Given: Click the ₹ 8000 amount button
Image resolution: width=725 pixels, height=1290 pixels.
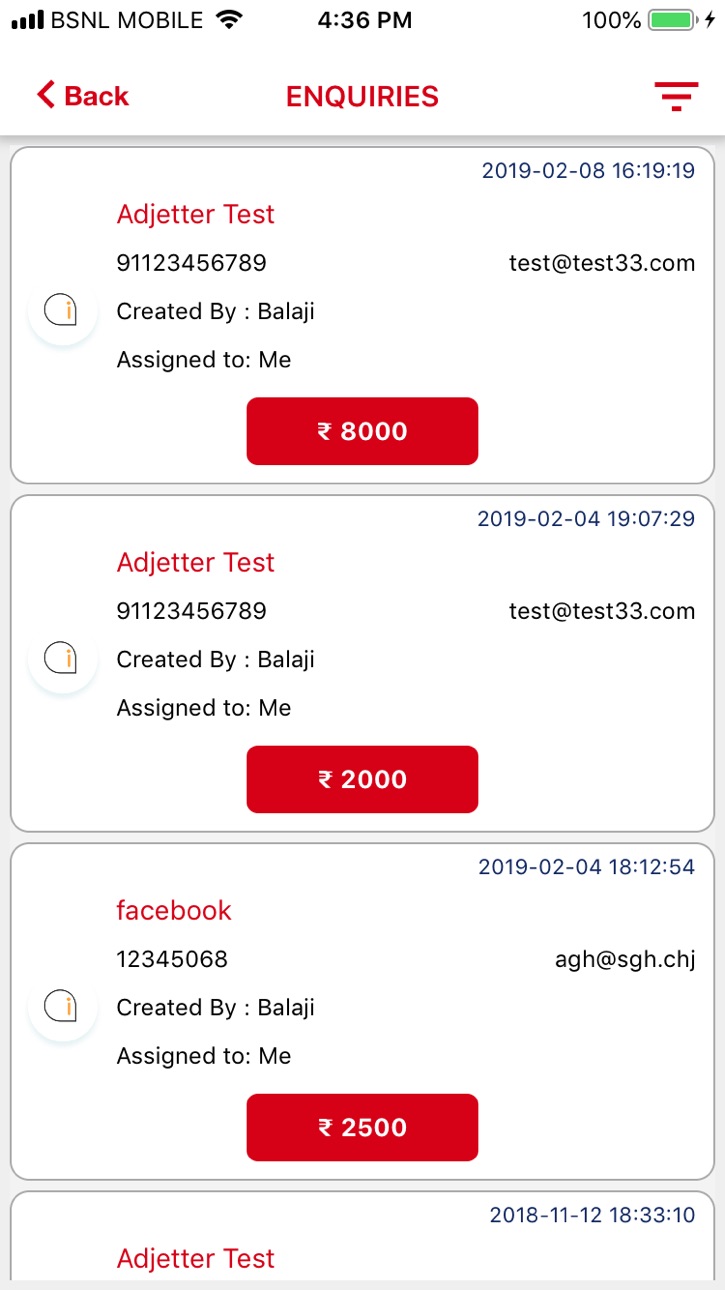Looking at the screenshot, I should 362,431.
